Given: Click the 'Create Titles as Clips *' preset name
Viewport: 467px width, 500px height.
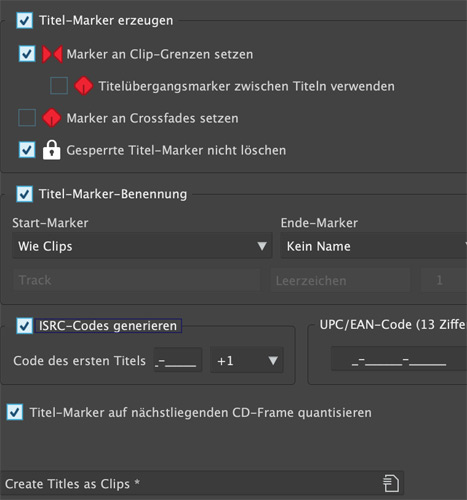Looking at the screenshot, I should pos(72,484).
